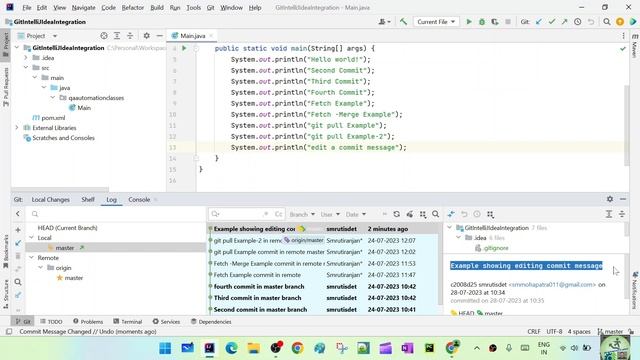Open the Date filter dropdown

[x=356, y=214]
